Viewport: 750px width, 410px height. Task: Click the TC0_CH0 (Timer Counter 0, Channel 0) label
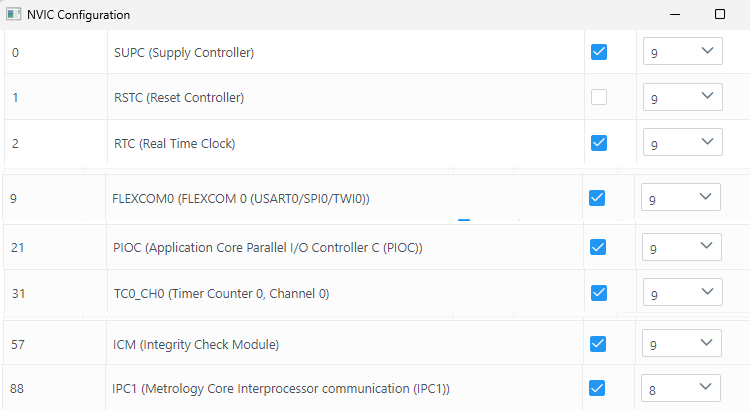(x=221, y=294)
